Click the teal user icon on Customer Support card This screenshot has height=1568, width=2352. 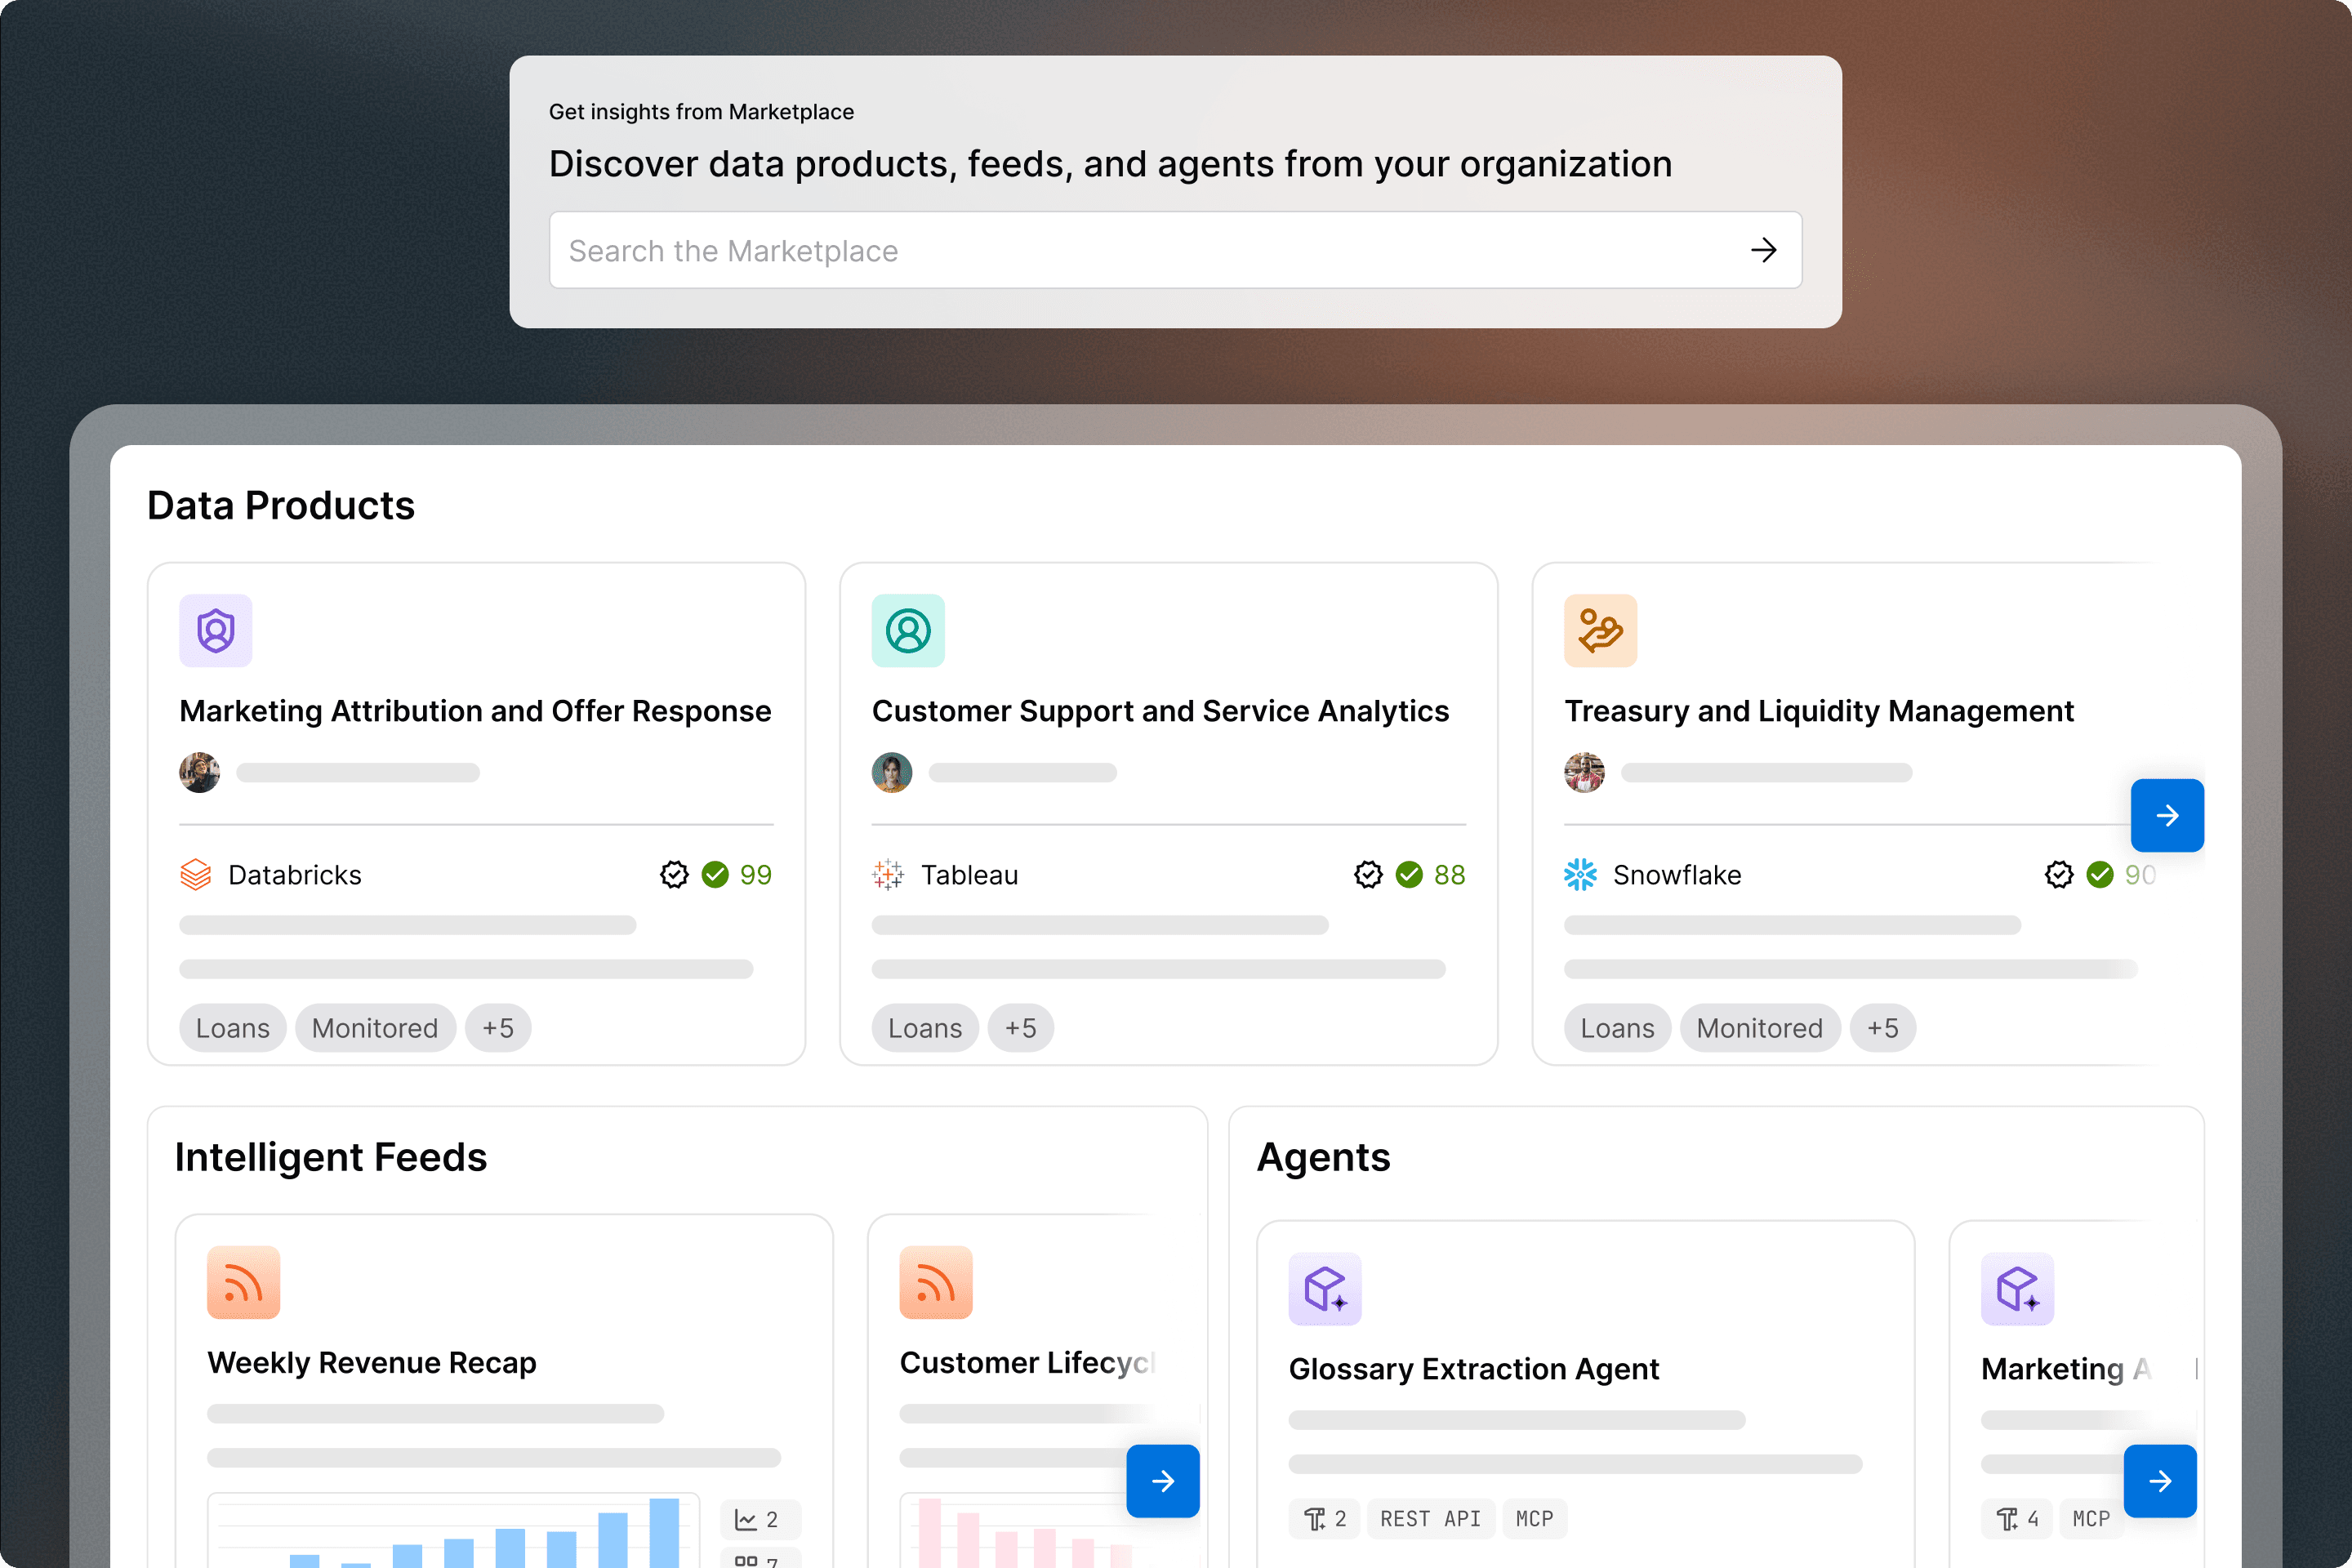pyautogui.click(x=908, y=631)
